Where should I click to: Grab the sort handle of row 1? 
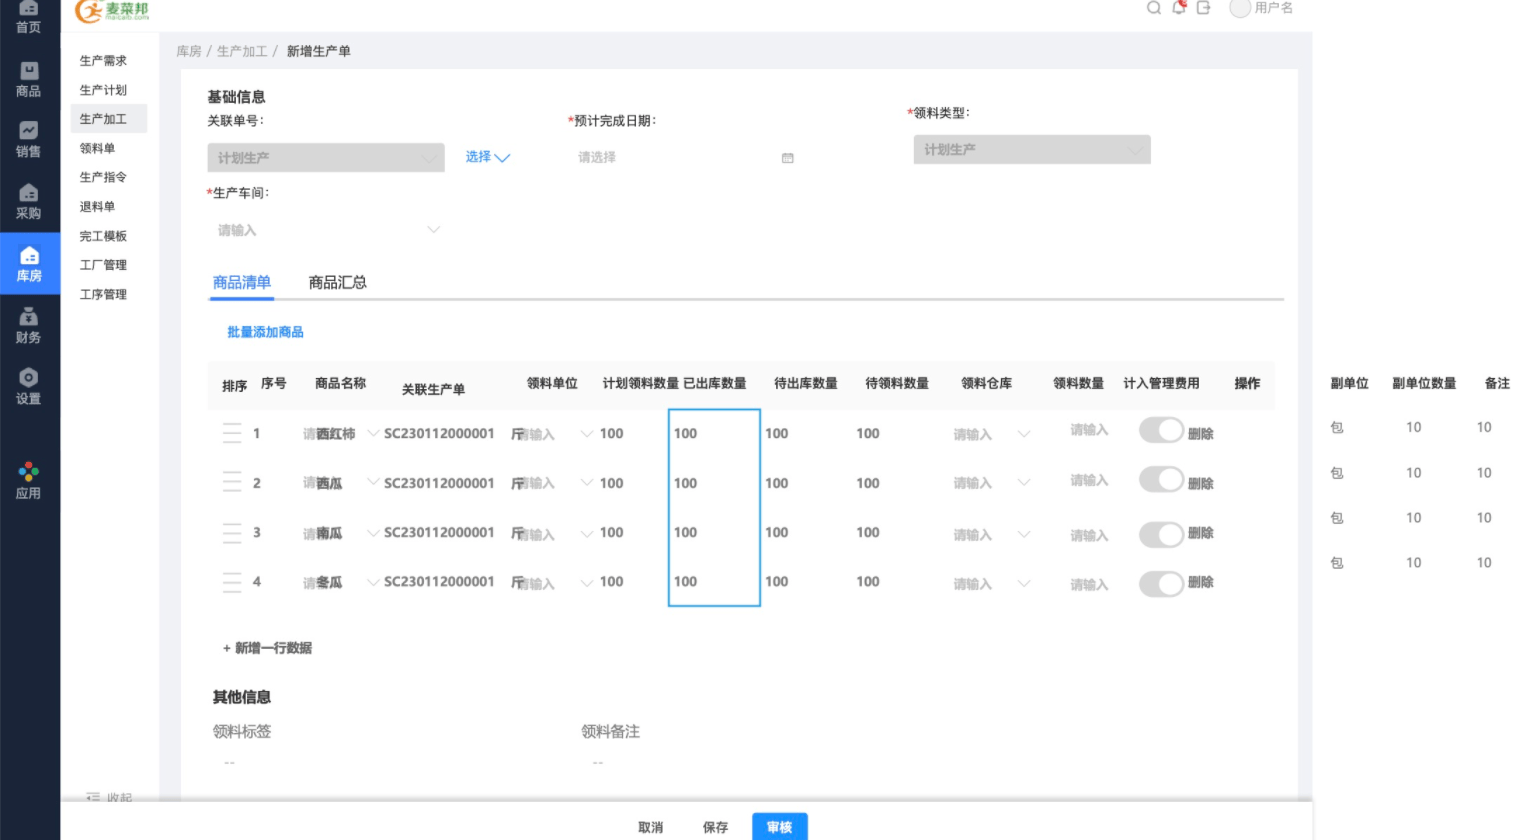232,433
